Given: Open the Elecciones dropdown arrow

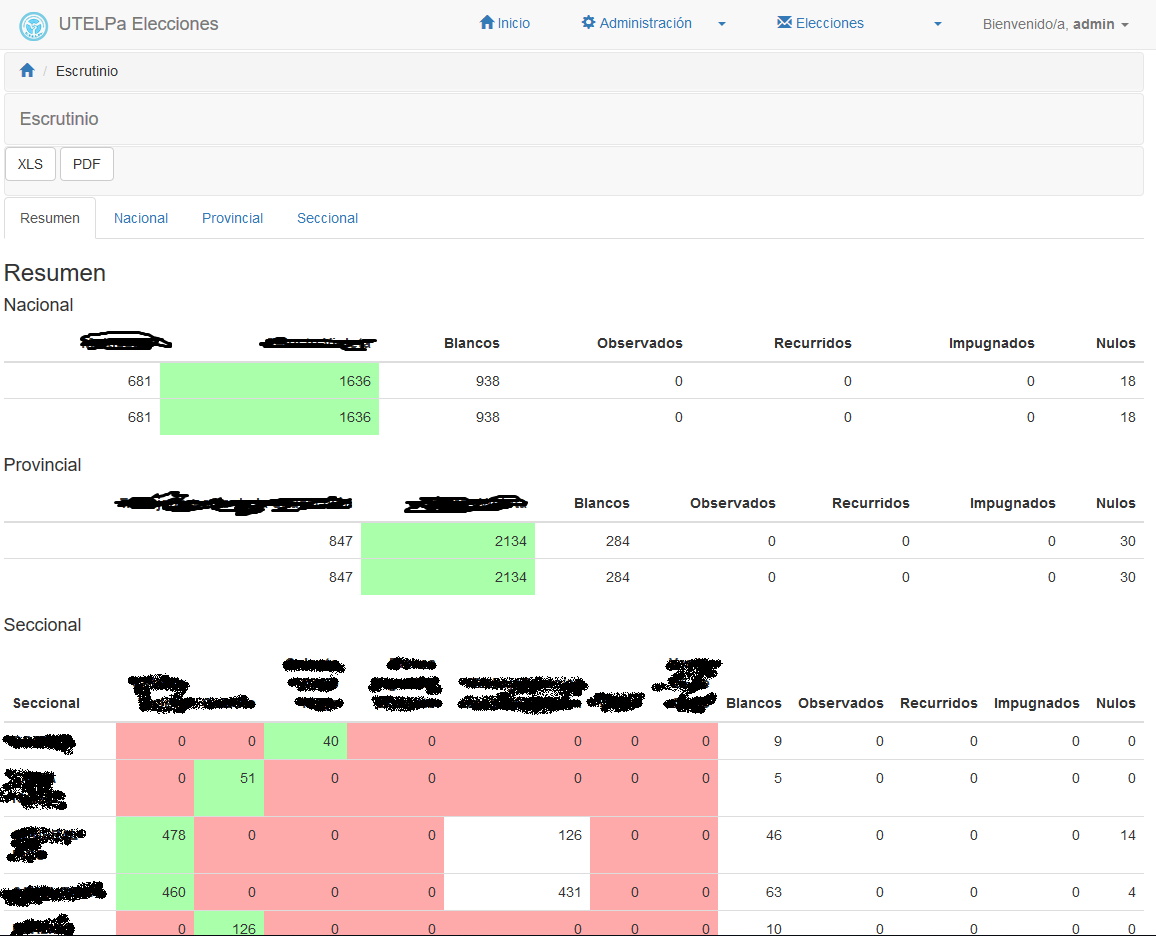Looking at the screenshot, I should 938,24.
